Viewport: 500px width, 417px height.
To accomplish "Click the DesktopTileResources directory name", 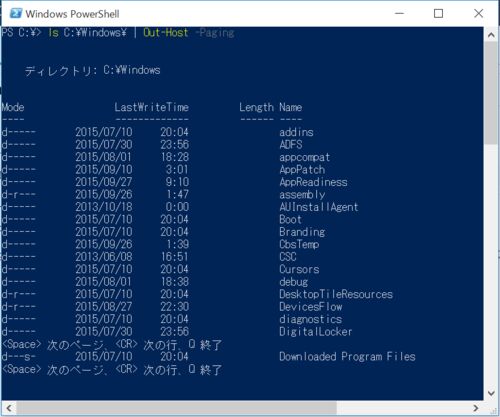I will (336, 294).
